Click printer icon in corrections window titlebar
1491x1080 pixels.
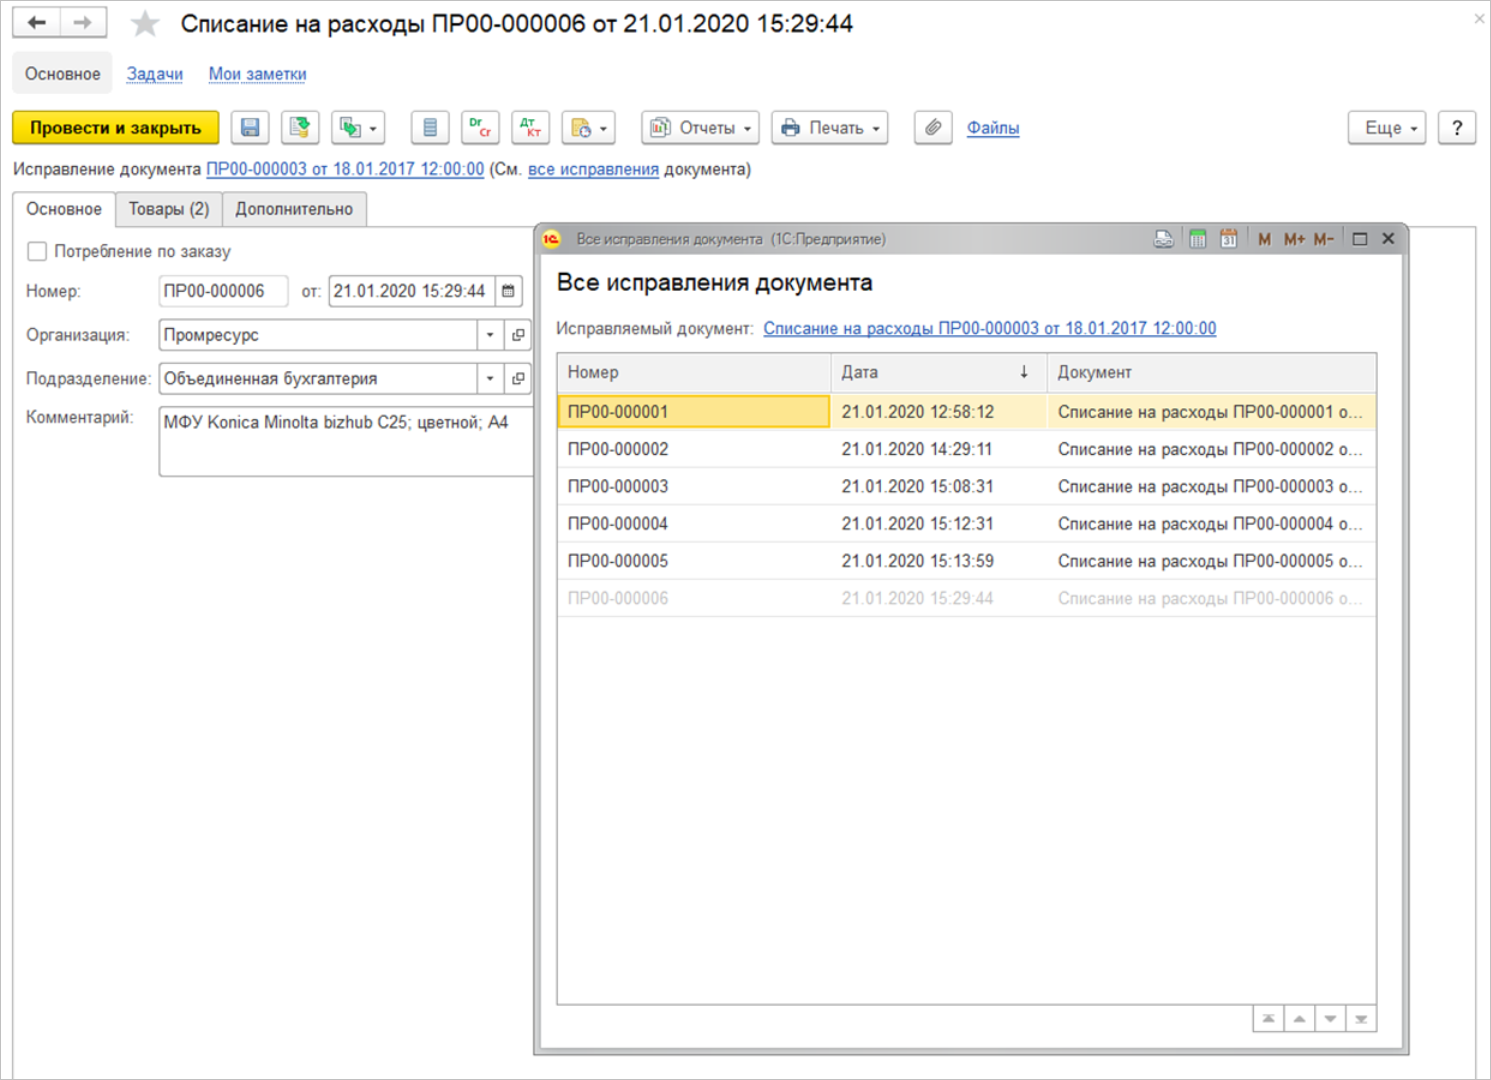coord(1163,238)
